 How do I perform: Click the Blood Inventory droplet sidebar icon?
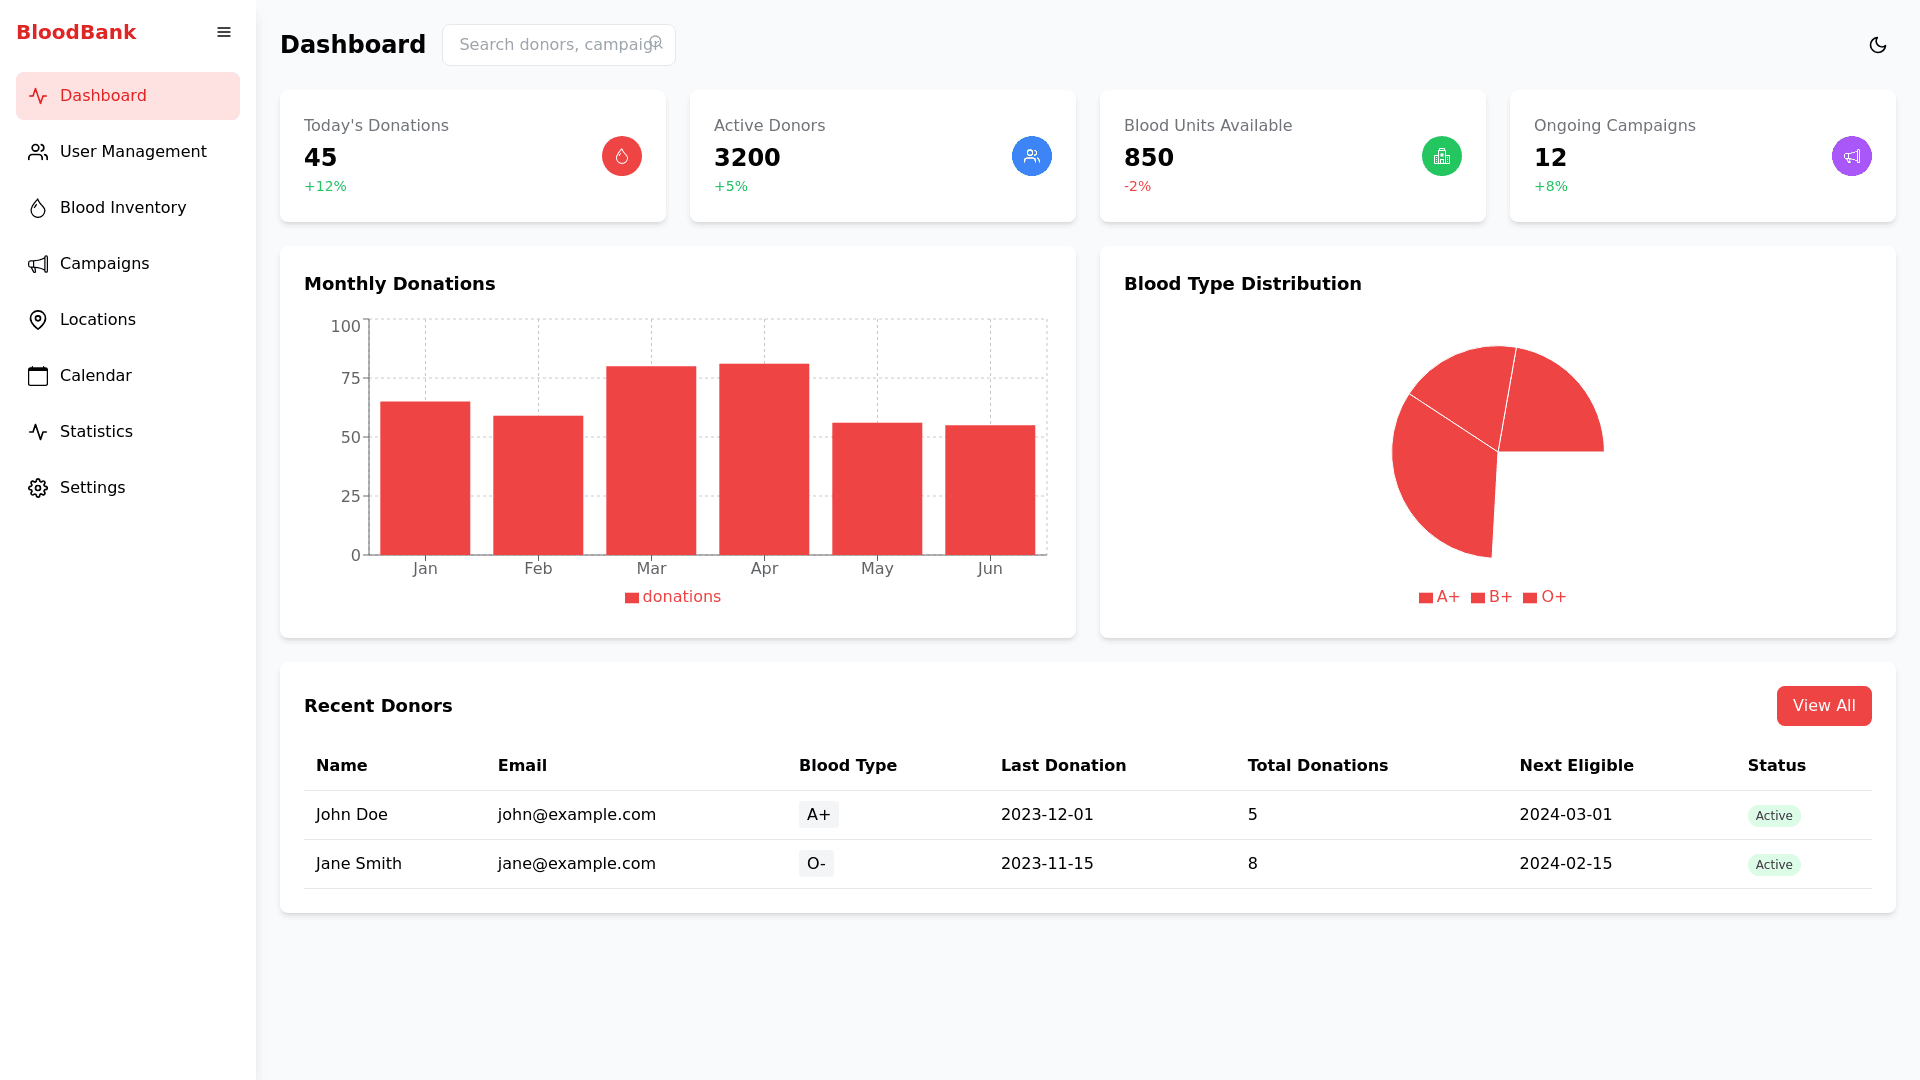(38, 208)
